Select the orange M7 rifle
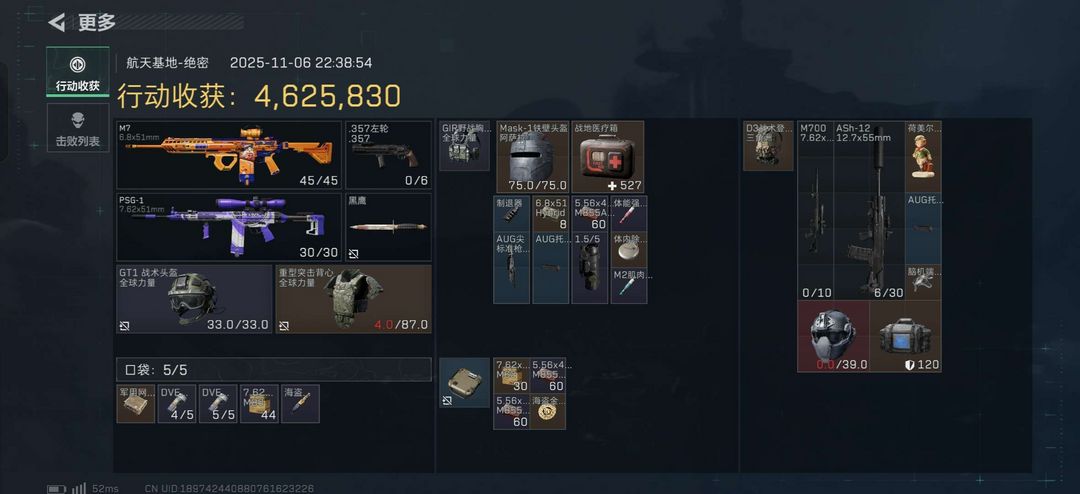This screenshot has width=1080, height=494. 229,155
